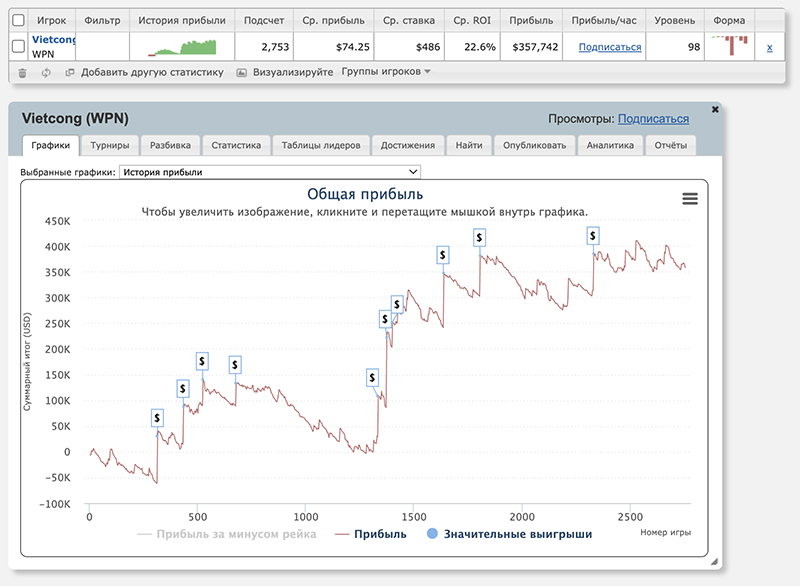800x586 pixels.
Task: Click the highest $ marker near game 2300
Action: point(593,236)
